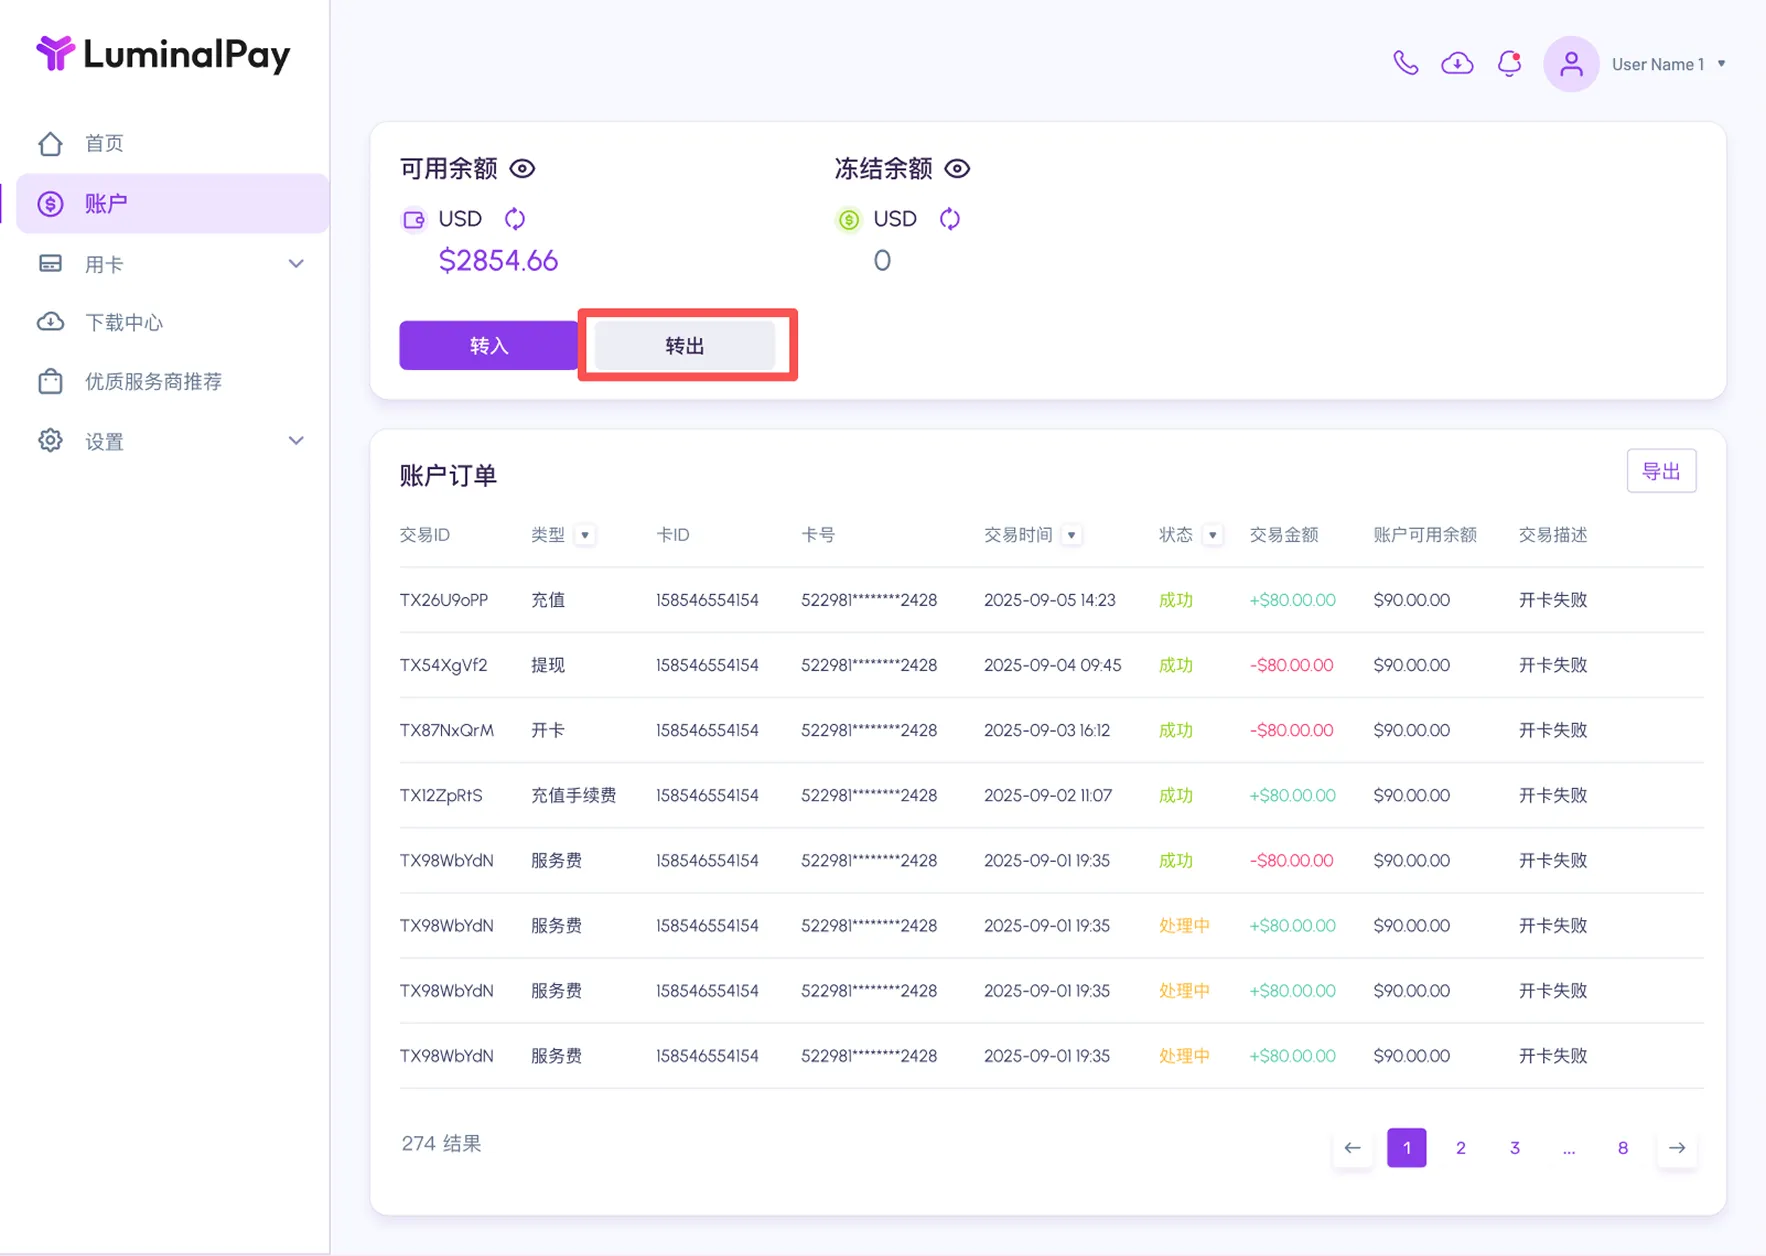Click the 提现 type cell
Viewport: 1766px width, 1256px height.
click(547, 665)
